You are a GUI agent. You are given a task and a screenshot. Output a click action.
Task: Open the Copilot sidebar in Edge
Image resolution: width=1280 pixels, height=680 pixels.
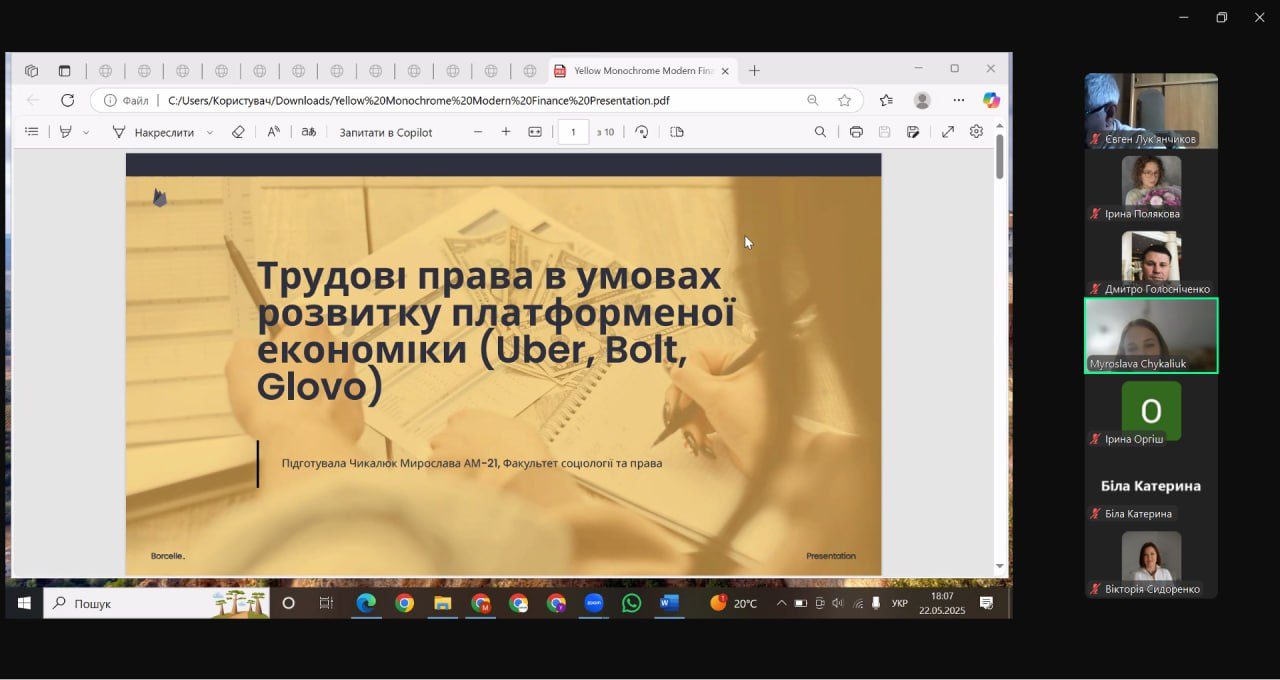[991, 100]
